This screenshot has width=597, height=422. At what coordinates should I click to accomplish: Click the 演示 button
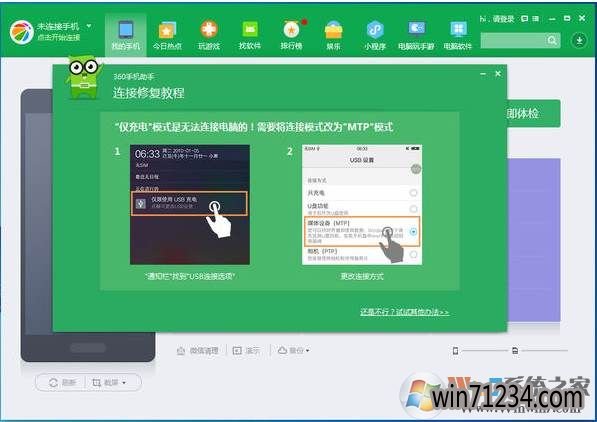click(x=246, y=350)
